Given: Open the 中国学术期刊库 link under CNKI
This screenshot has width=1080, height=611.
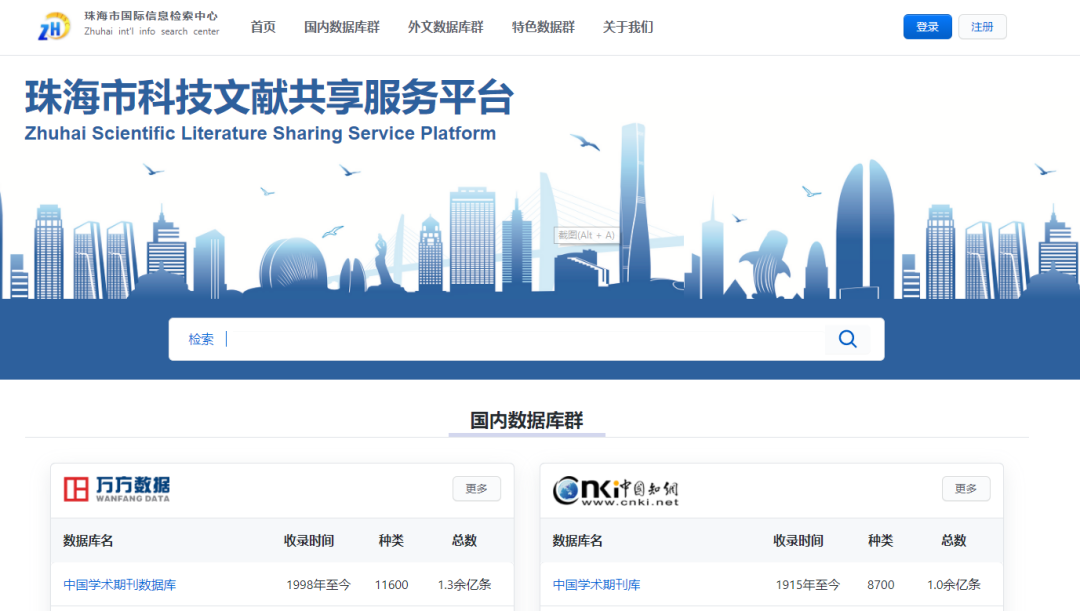Looking at the screenshot, I should (596, 585).
